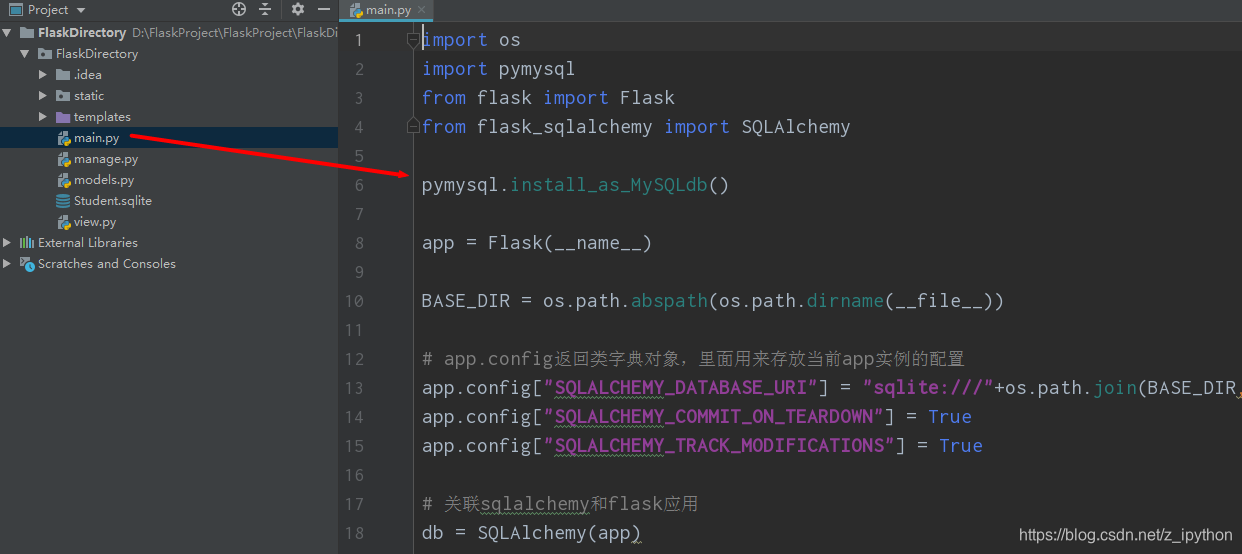Image resolution: width=1242 pixels, height=554 pixels.
Task: Click the External Libraries bar-chart icon
Action: pos(27,243)
